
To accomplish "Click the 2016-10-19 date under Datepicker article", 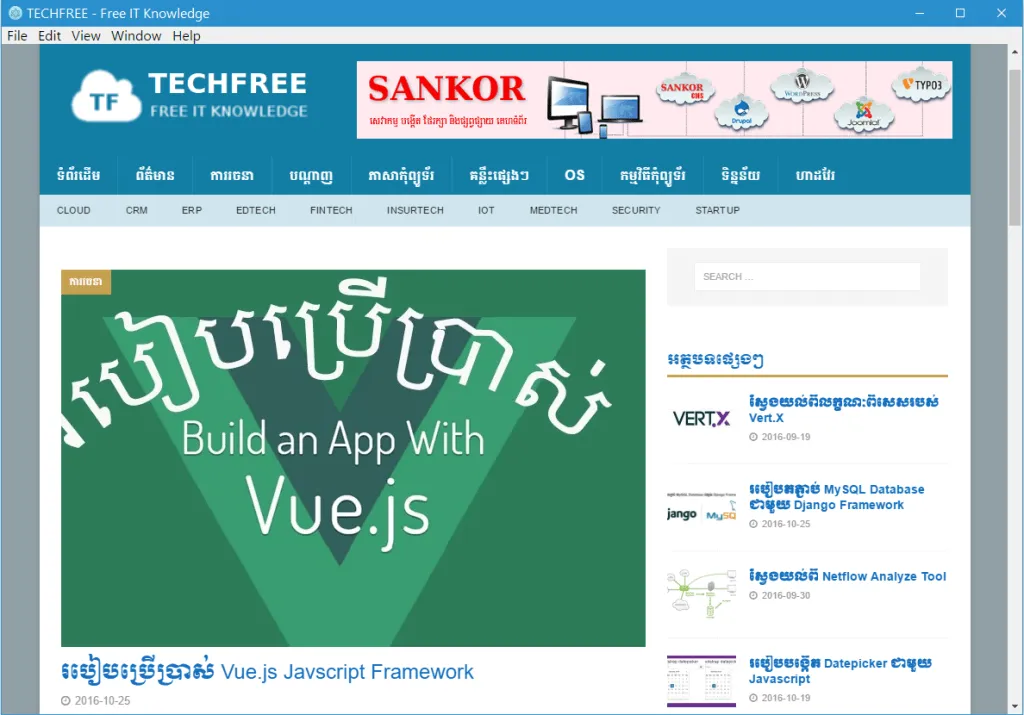I will tap(786, 698).
